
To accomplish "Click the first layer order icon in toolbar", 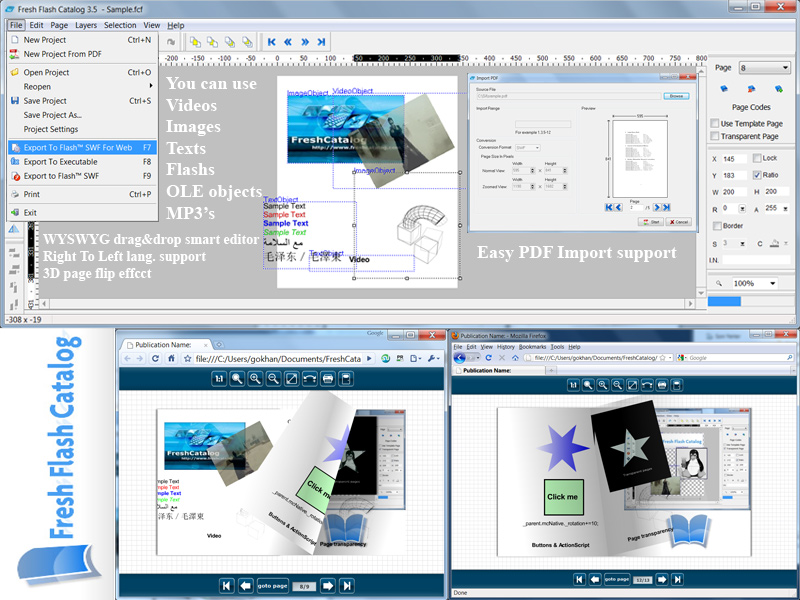I will [x=195, y=42].
